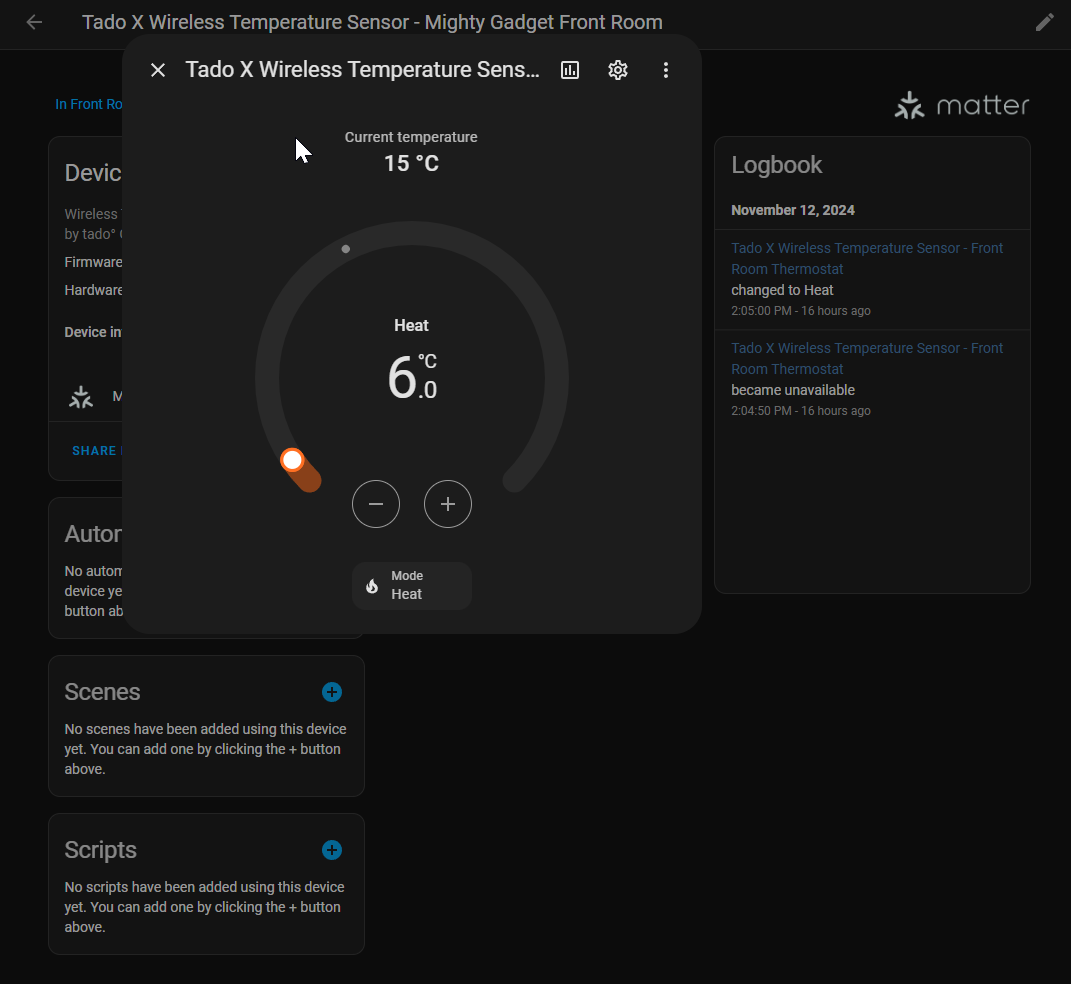This screenshot has width=1071, height=984.
Task: Open the history chart icon in dialog
Action: pyautogui.click(x=570, y=70)
